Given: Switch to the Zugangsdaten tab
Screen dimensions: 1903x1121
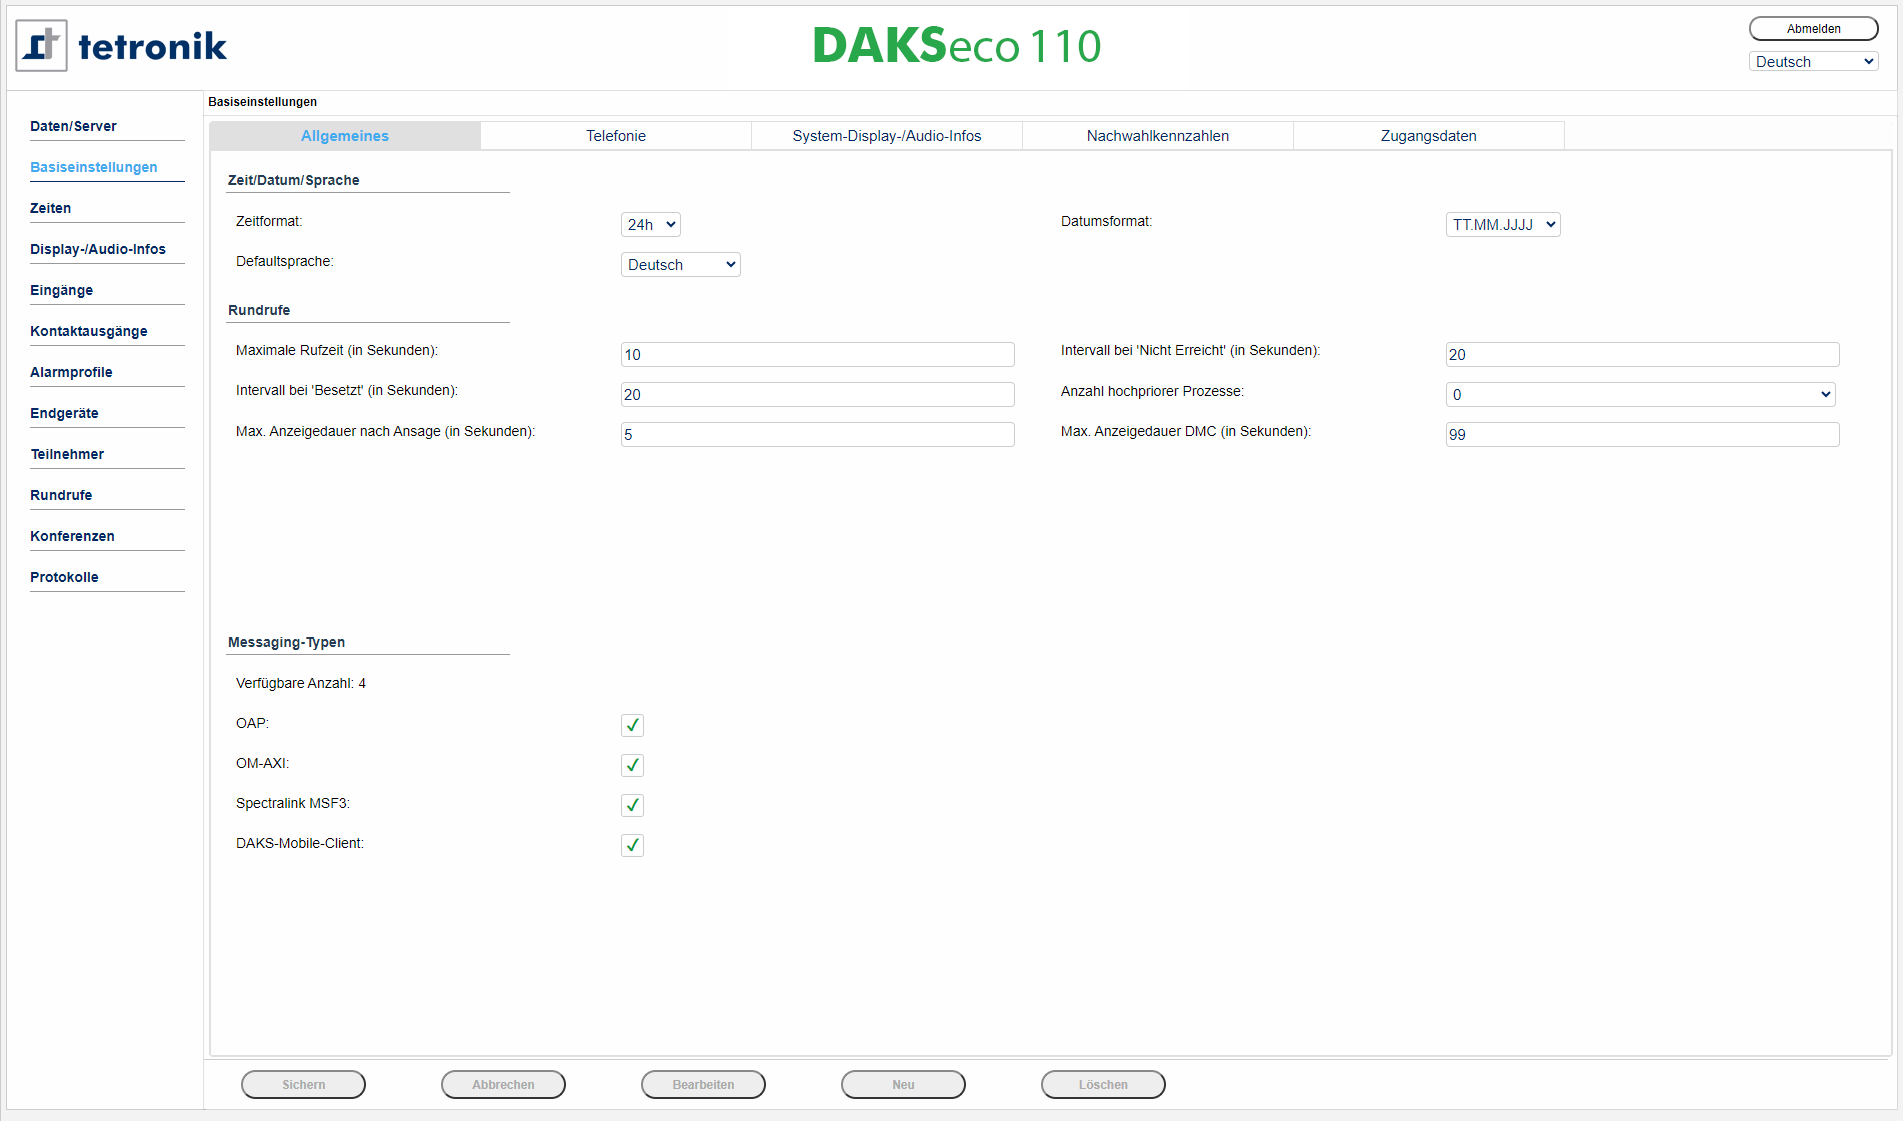Looking at the screenshot, I should 1429,136.
